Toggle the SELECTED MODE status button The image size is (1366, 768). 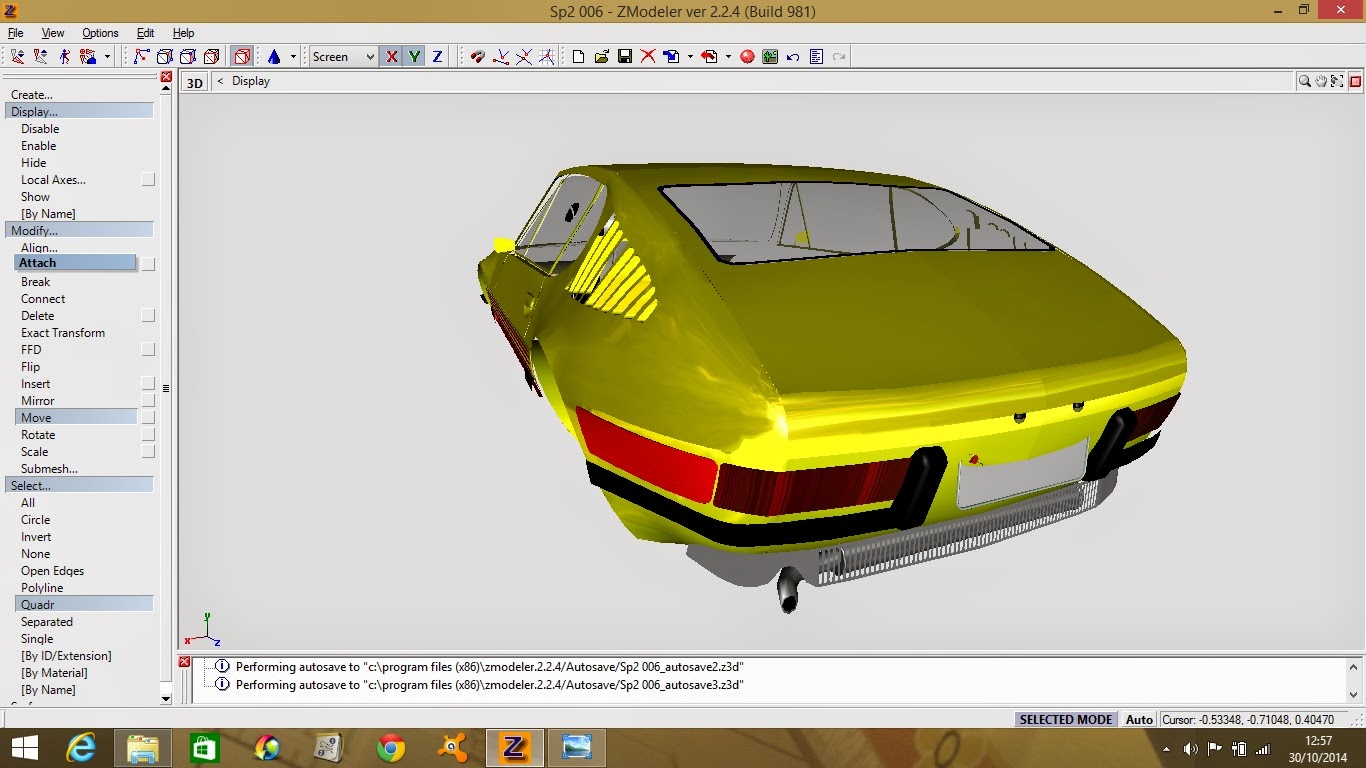pyautogui.click(x=1065, y=719)
